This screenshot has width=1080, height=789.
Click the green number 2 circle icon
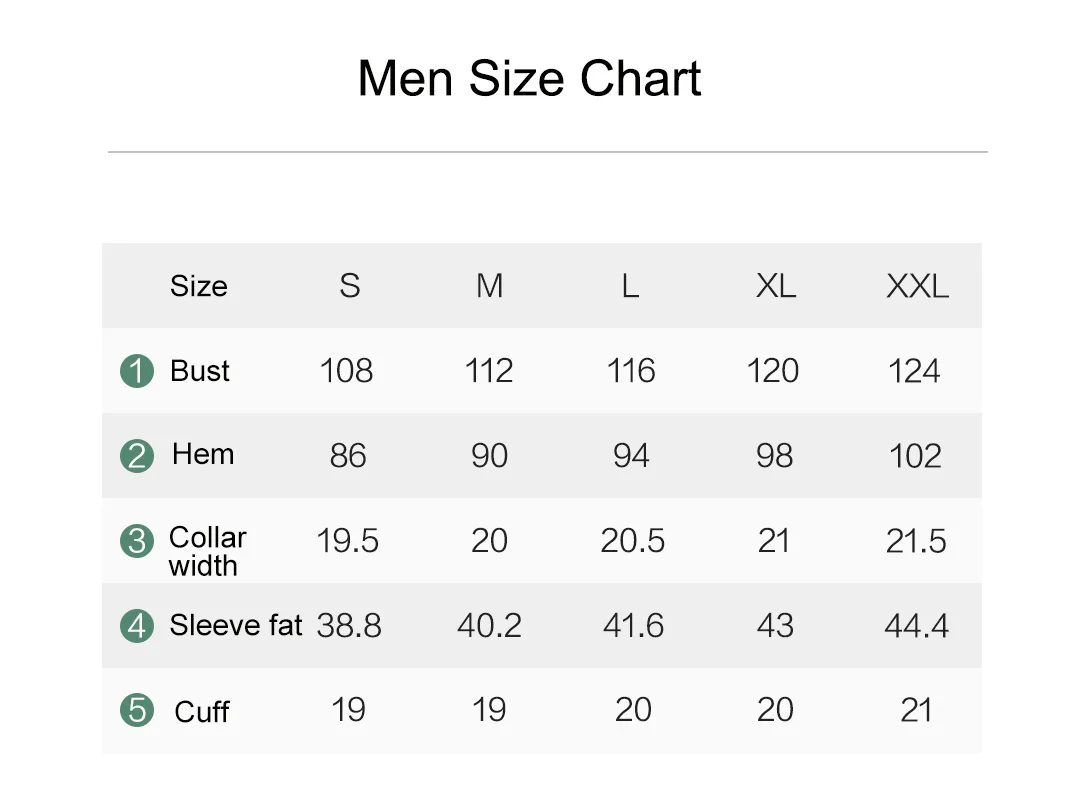point(137,456)
